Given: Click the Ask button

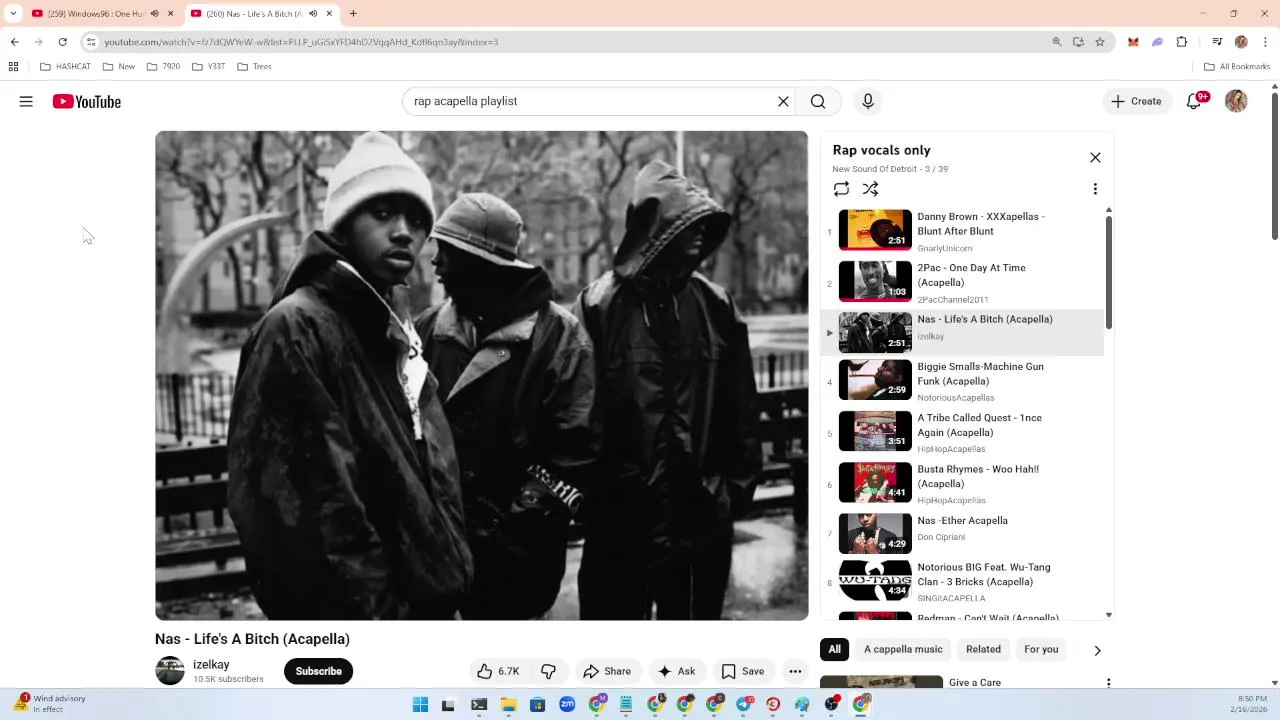Looking at the screenshot, I should (x=676, y=671).
